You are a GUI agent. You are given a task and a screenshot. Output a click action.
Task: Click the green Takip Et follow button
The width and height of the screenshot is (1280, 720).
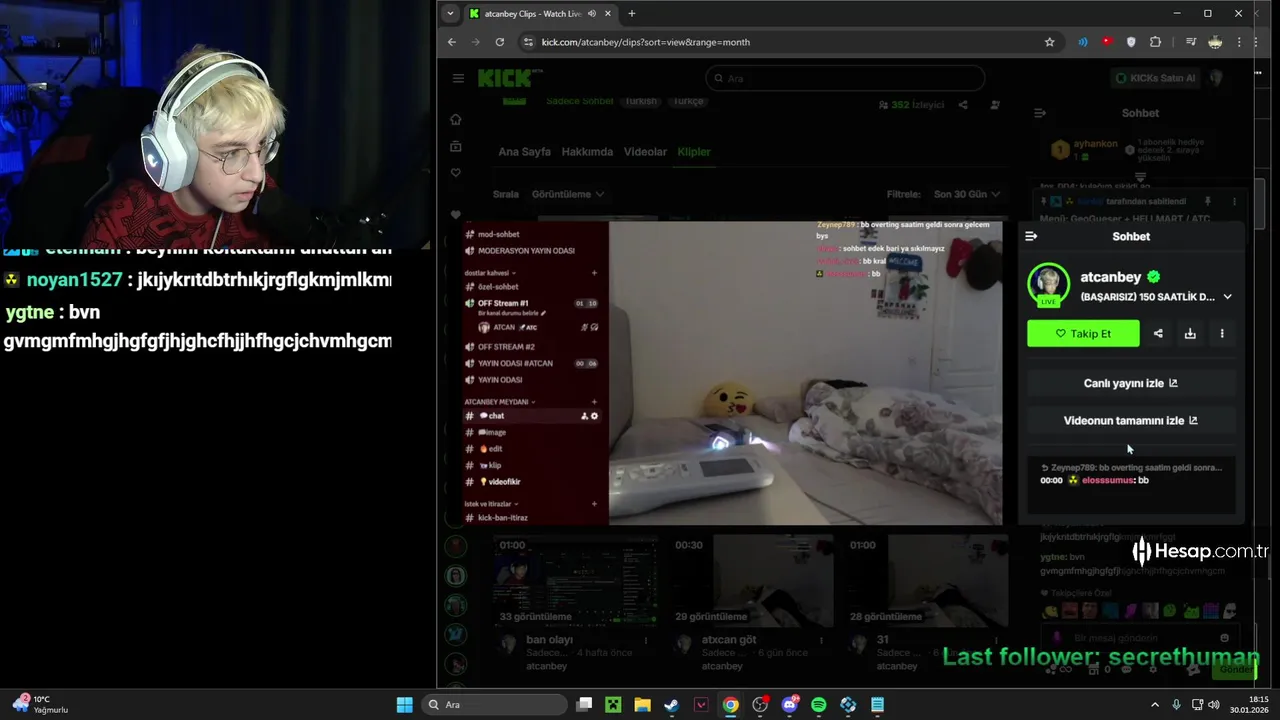(1083, 333)
